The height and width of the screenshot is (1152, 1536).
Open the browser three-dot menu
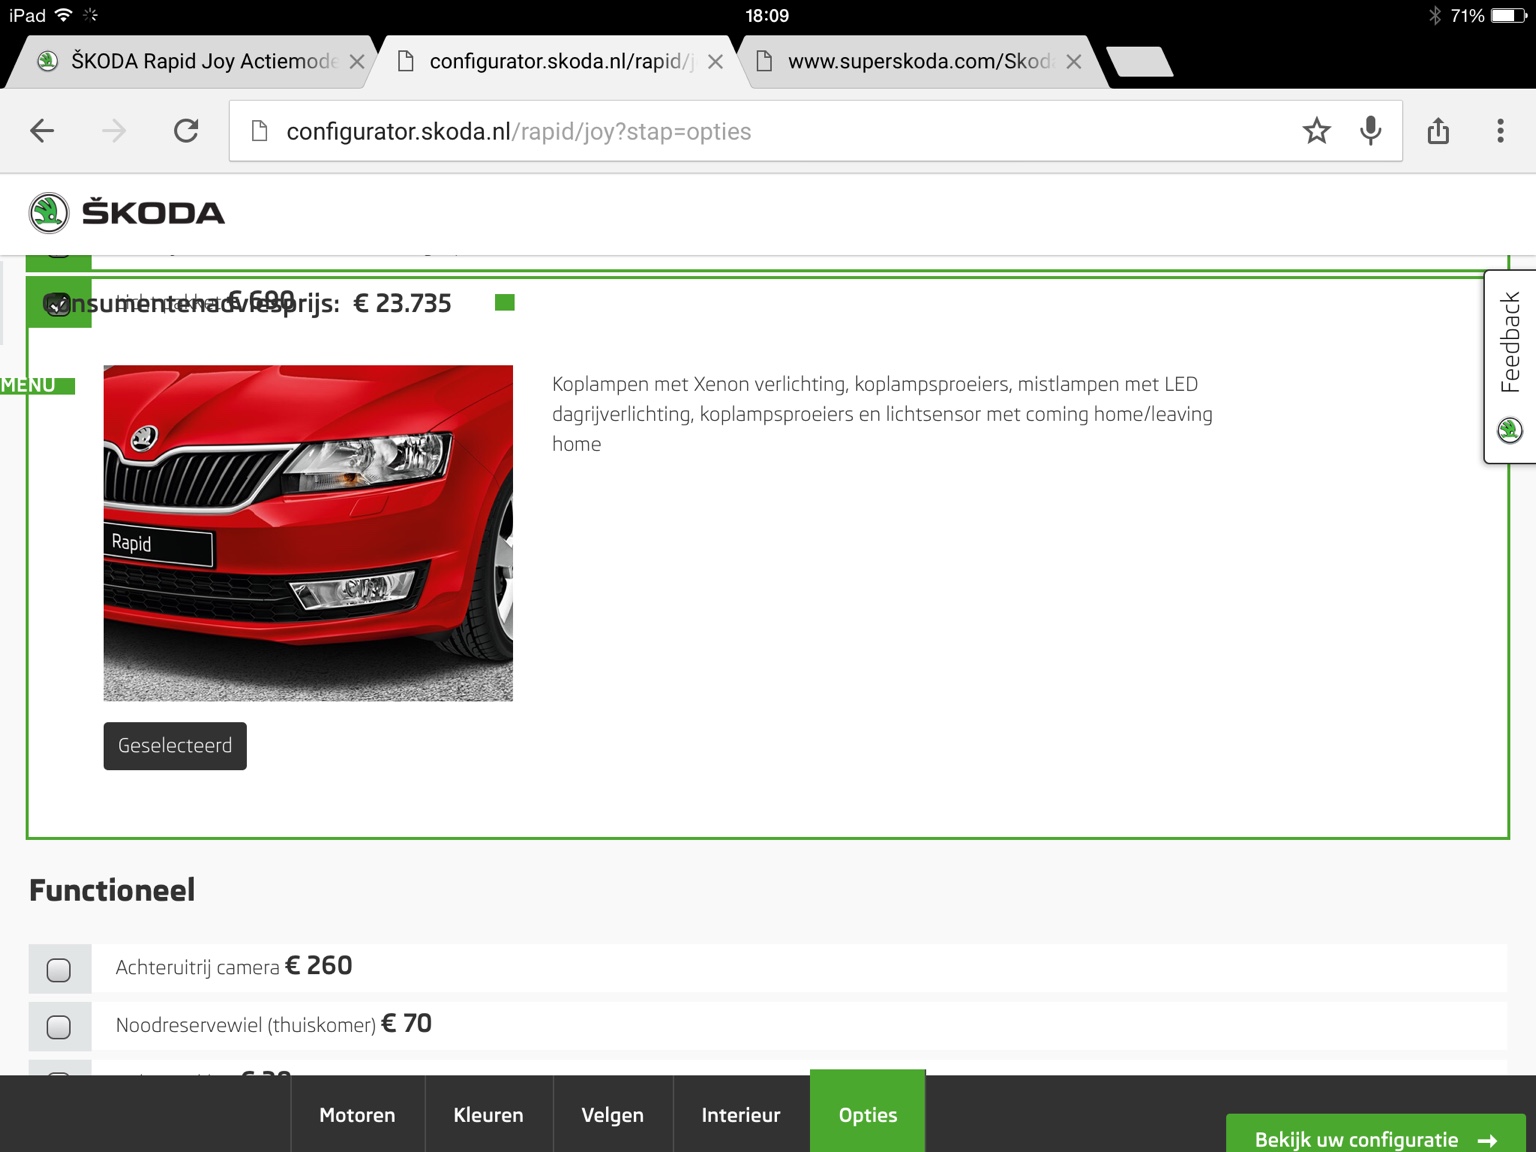click(x=1500, y=131)
